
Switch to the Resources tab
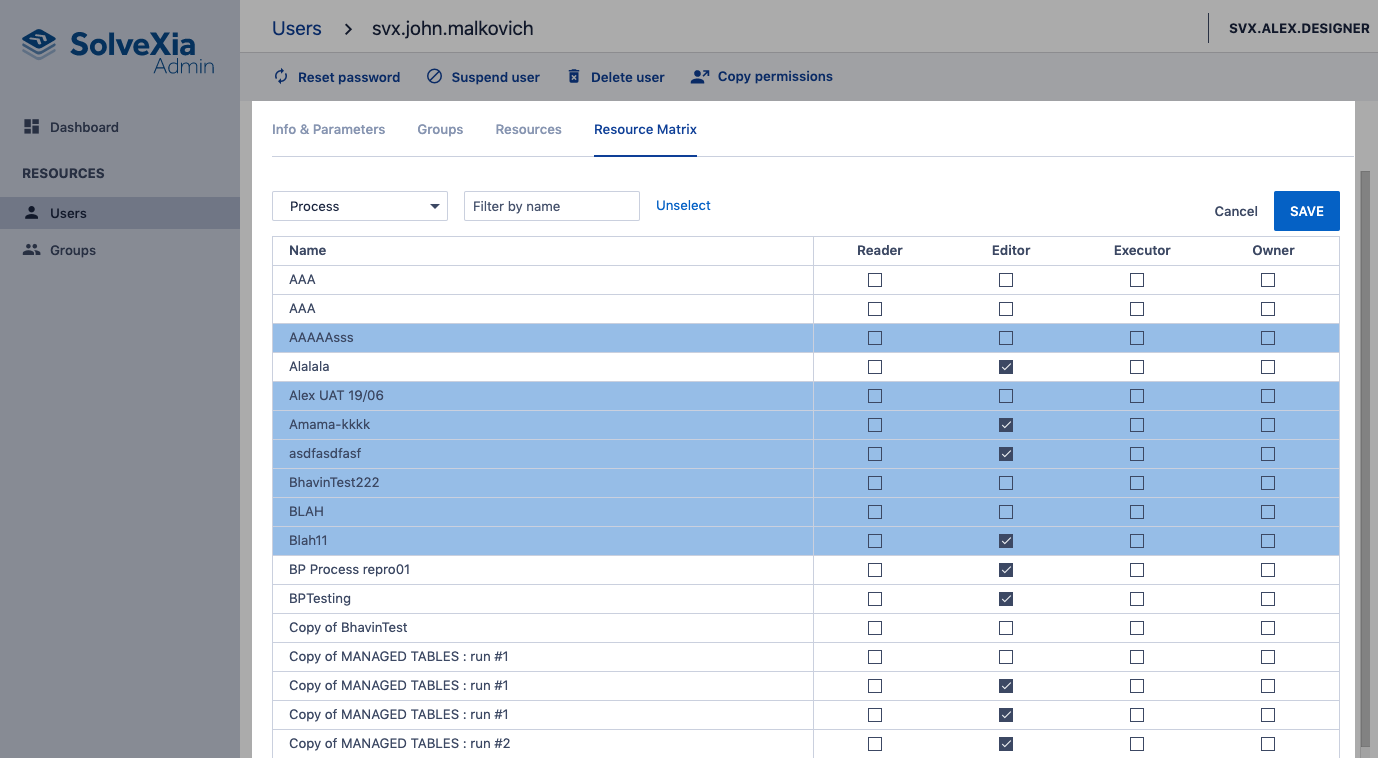pos(528,129)
